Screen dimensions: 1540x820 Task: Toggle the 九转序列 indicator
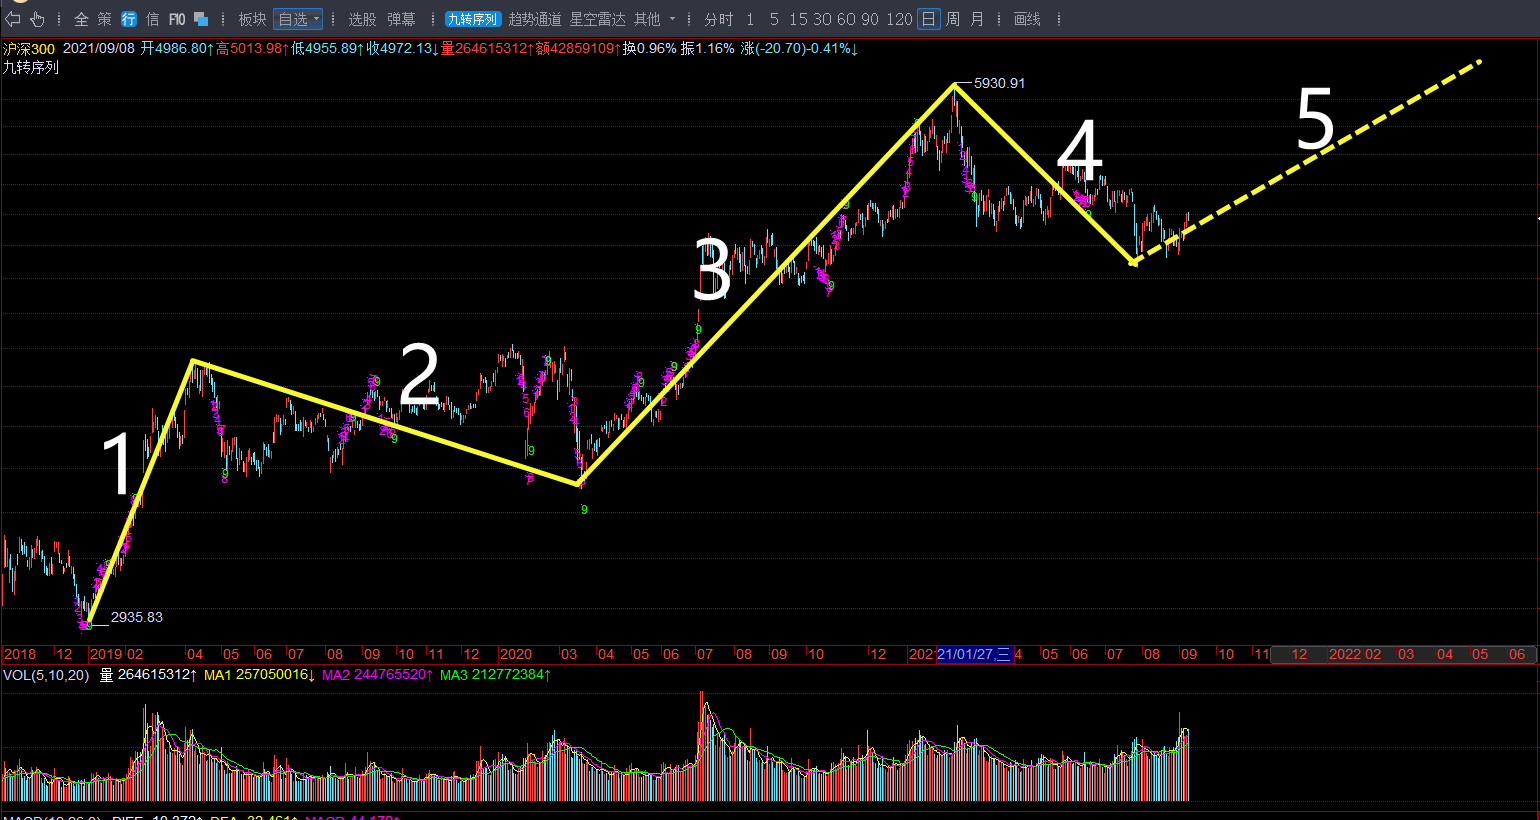472,19
